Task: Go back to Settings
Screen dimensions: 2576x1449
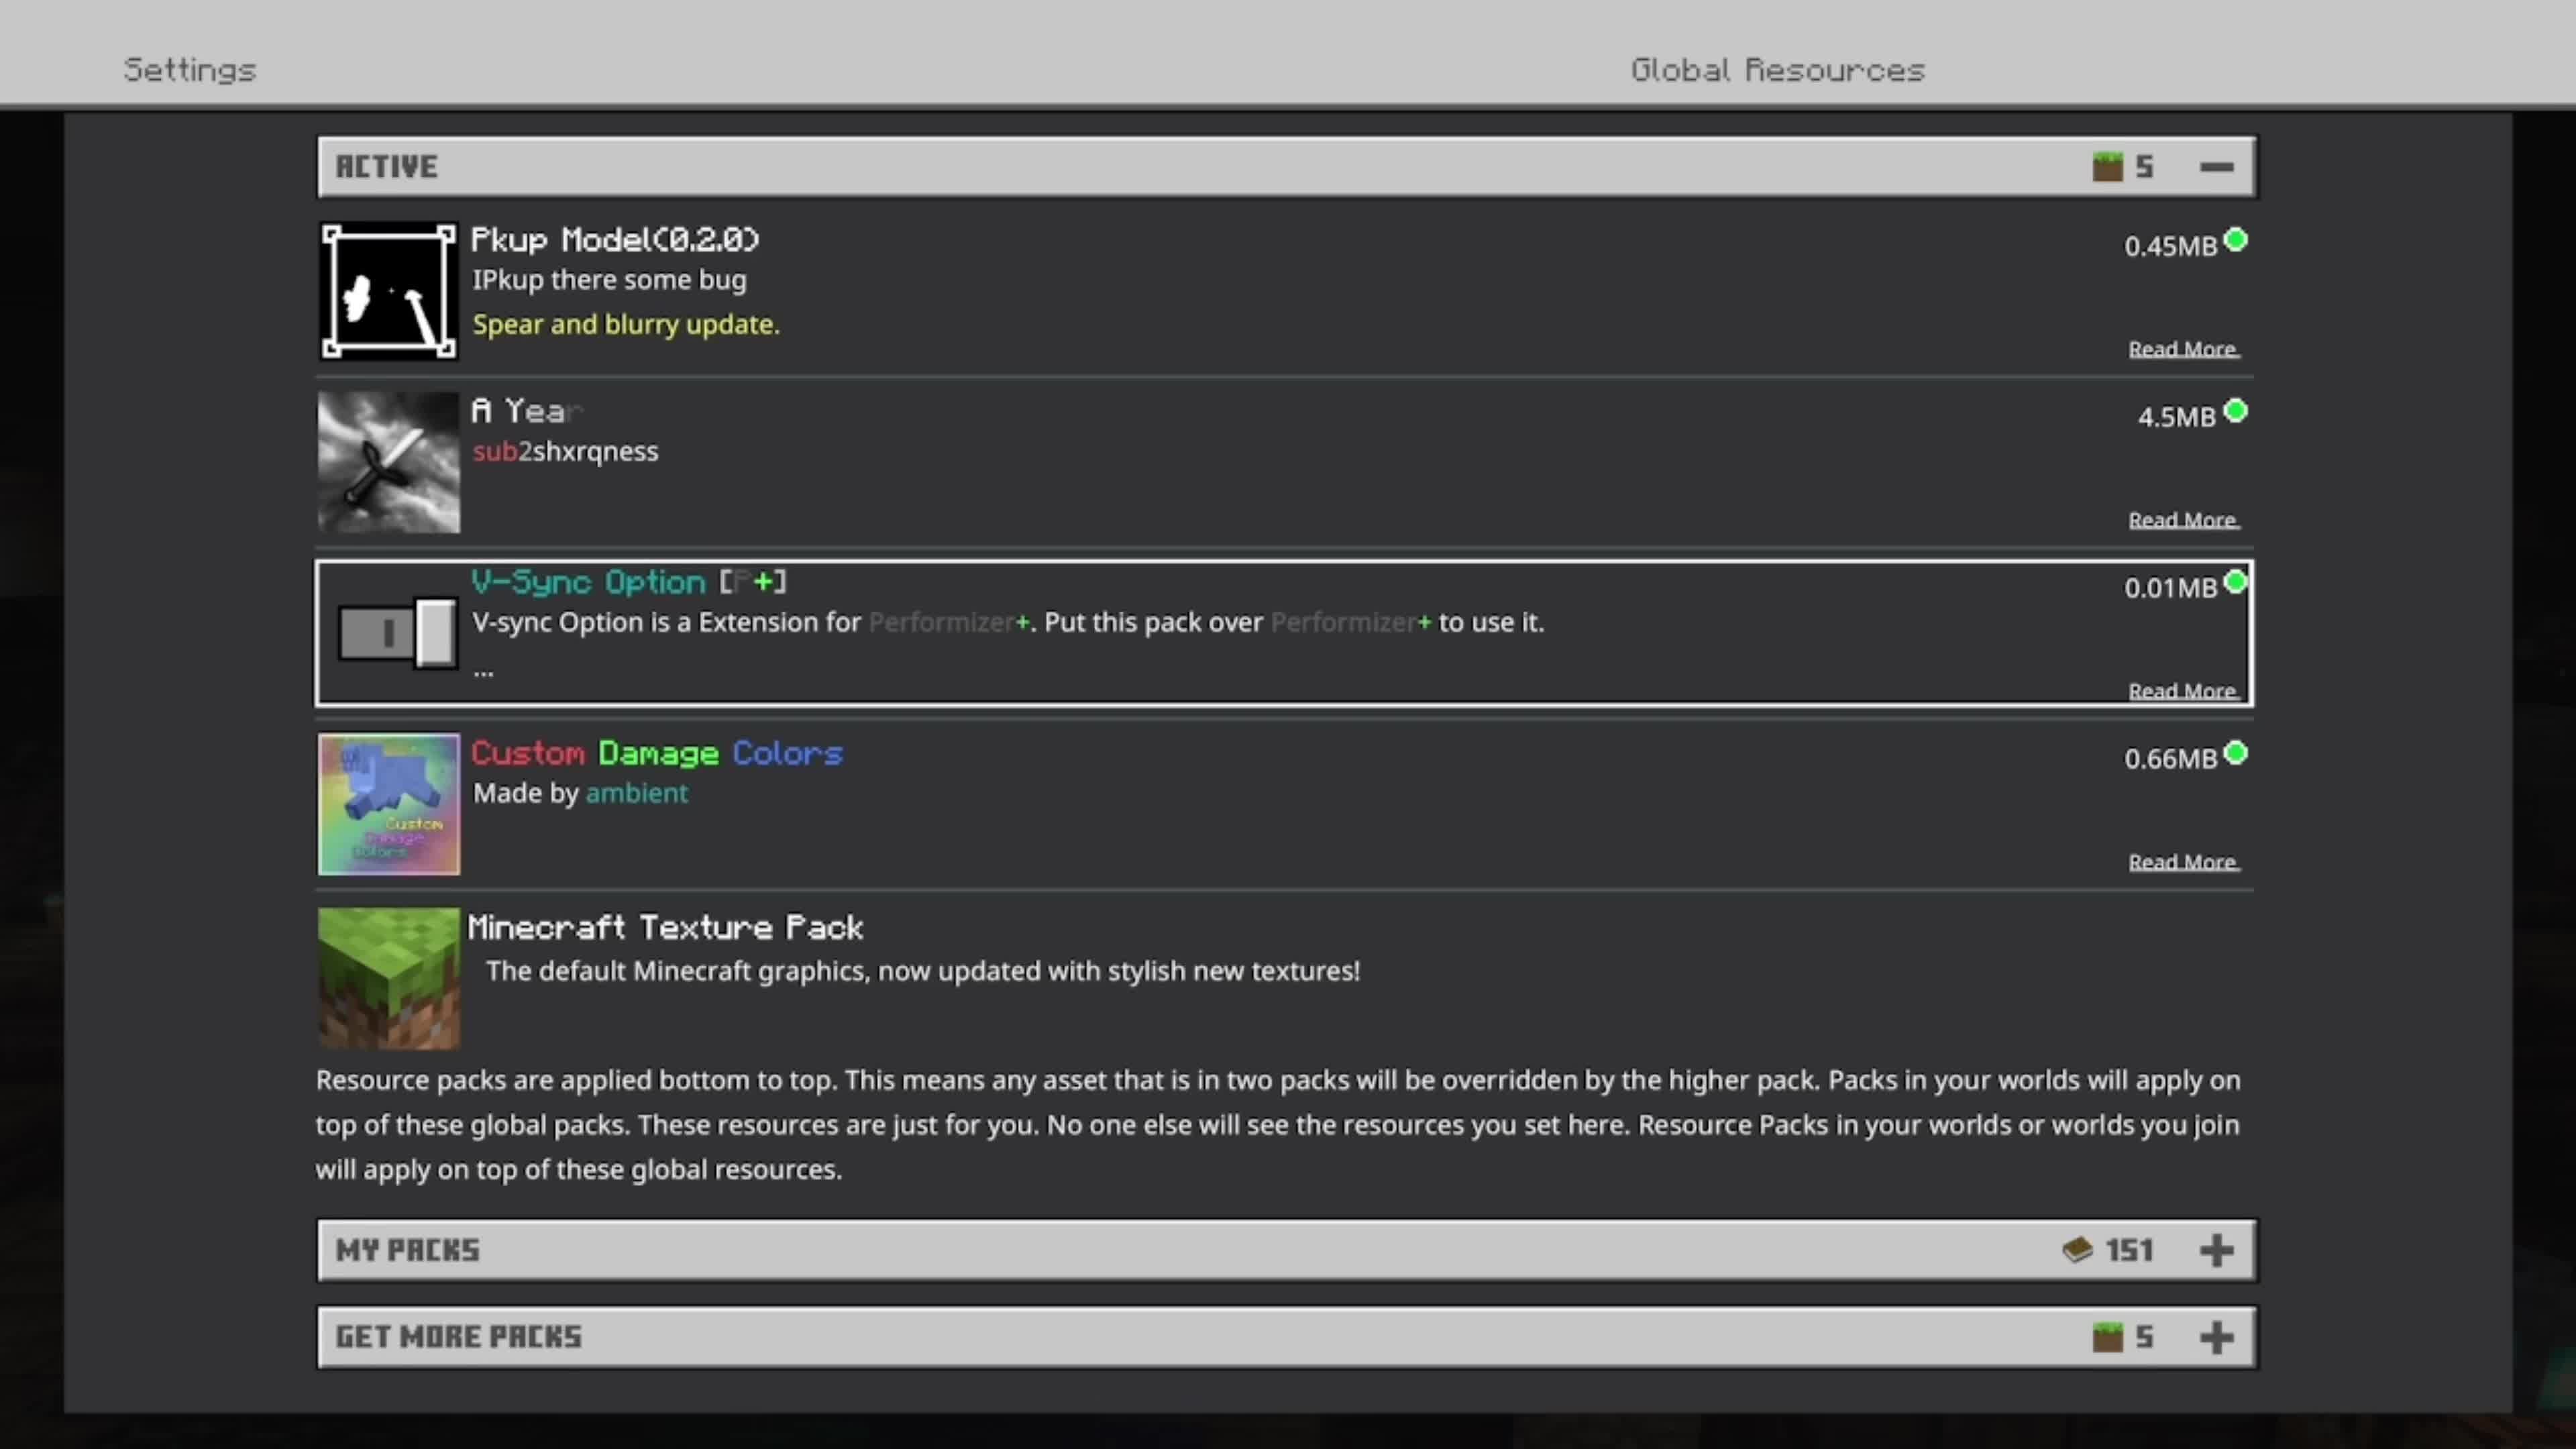Action: tap(190, 70)
